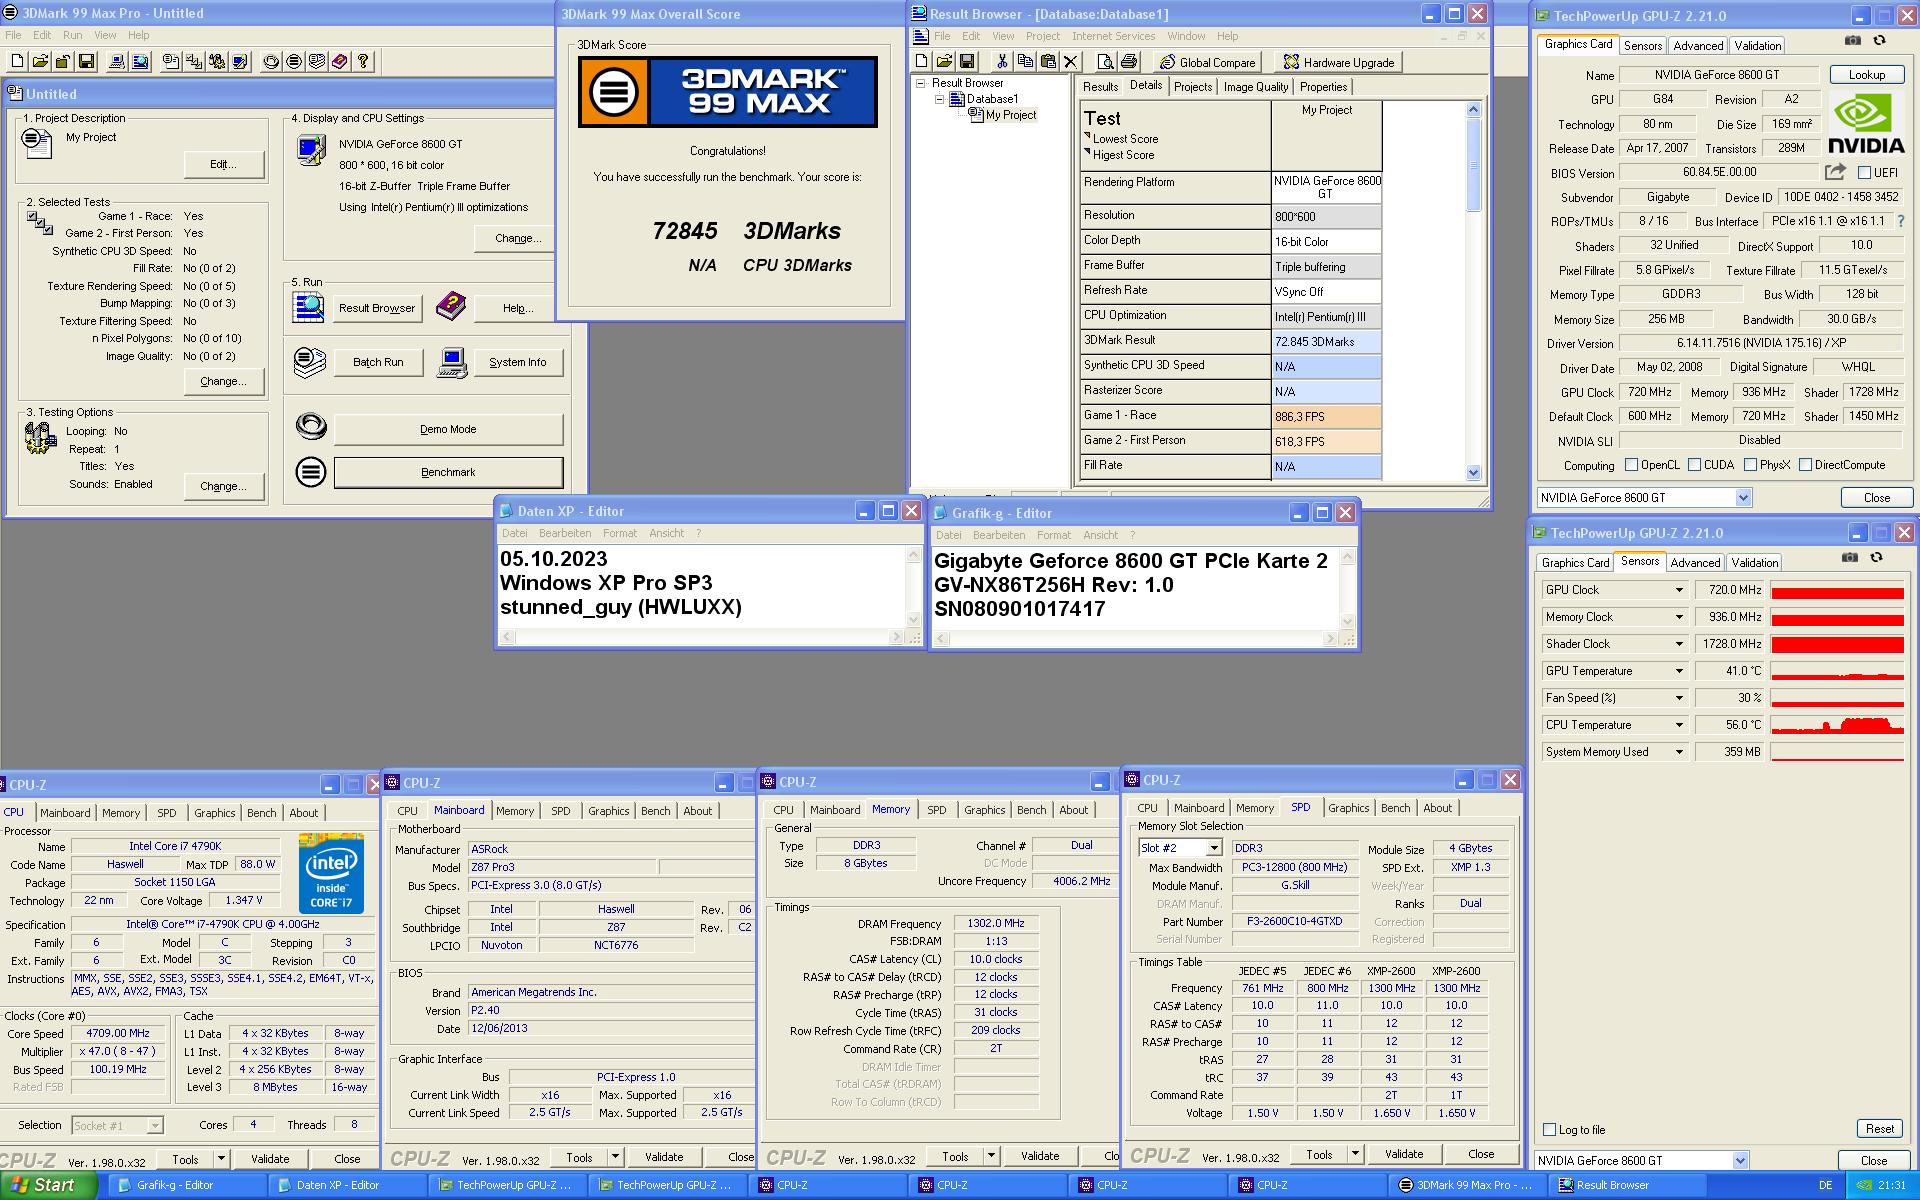Viewport: 1920px width, 1200px height.
Task: Click Result Browser details scrollbar down arrow
Action: pyautogui.click(x=1473, y=472)
